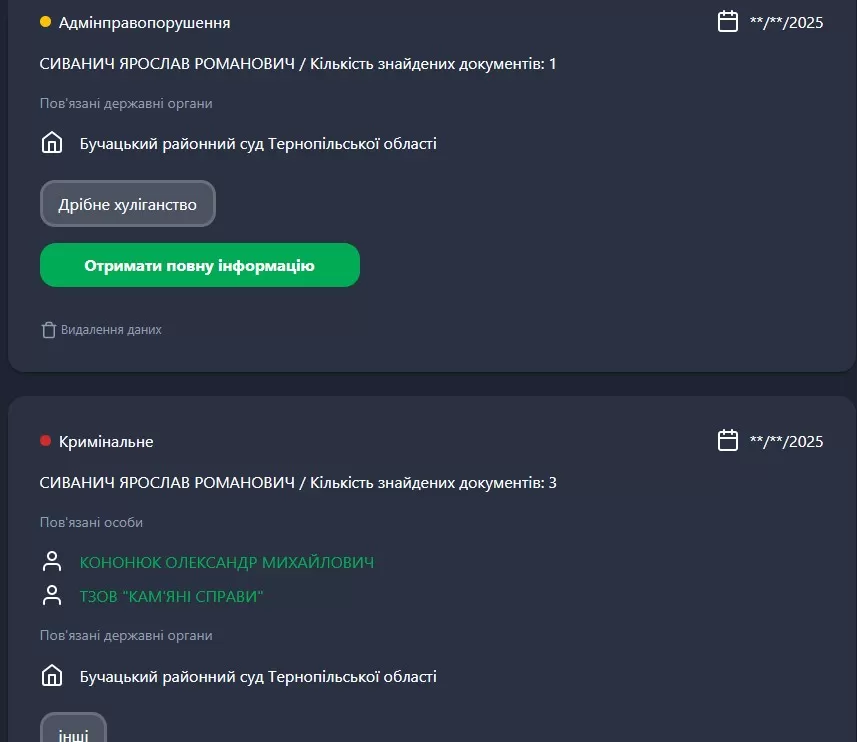Click the court name in the Кримінальне card

click(258, 676)
